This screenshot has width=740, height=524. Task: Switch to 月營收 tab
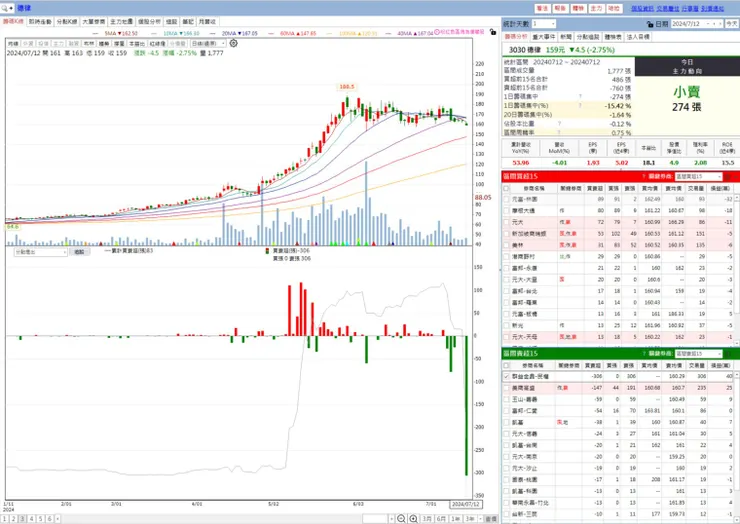tap(207, 22)
